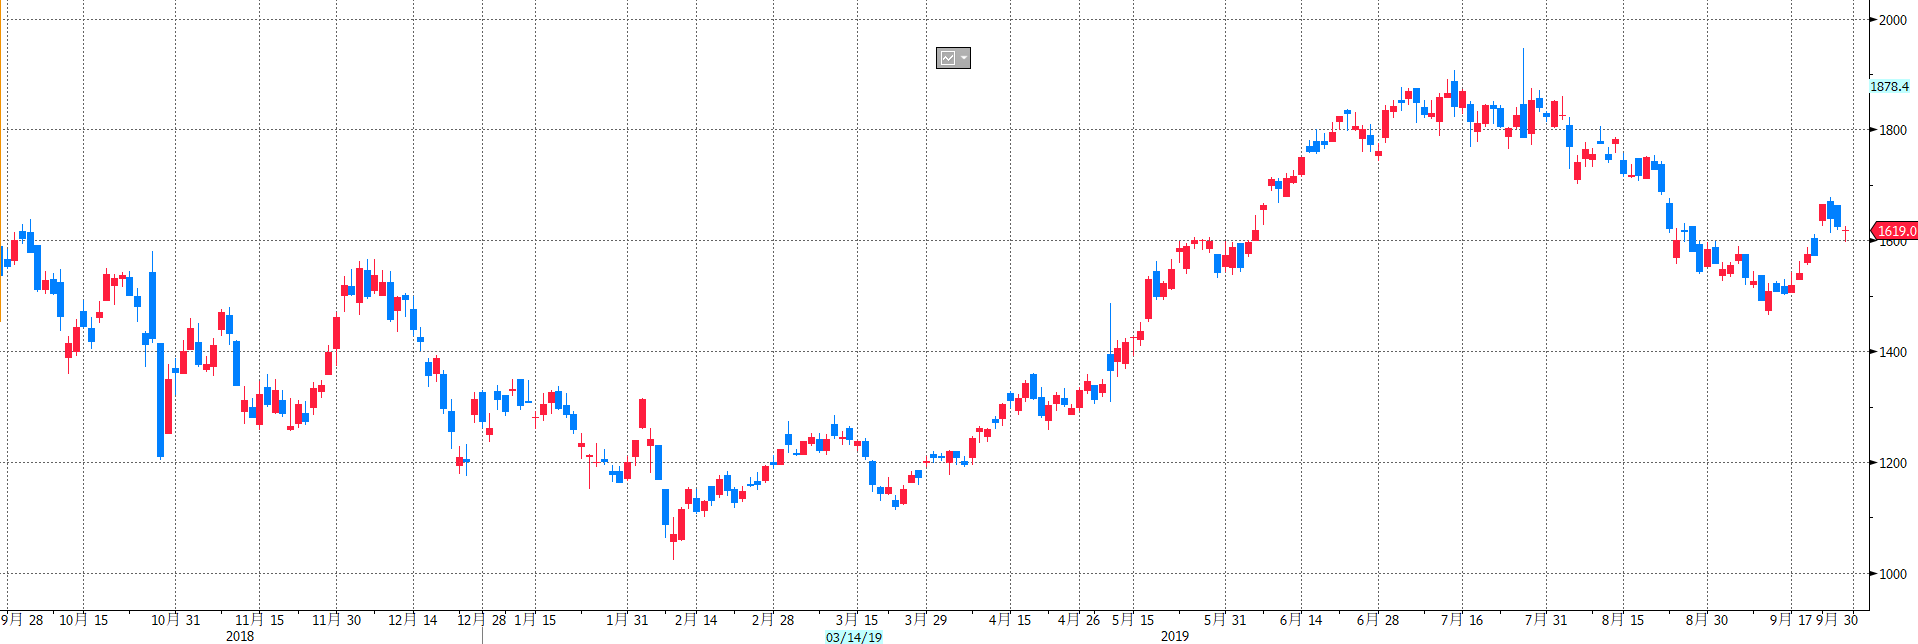The height and width of the screenshot is (644, 1918).
Task: Click the 2000 price axis label
Action: click(1892, 20)
